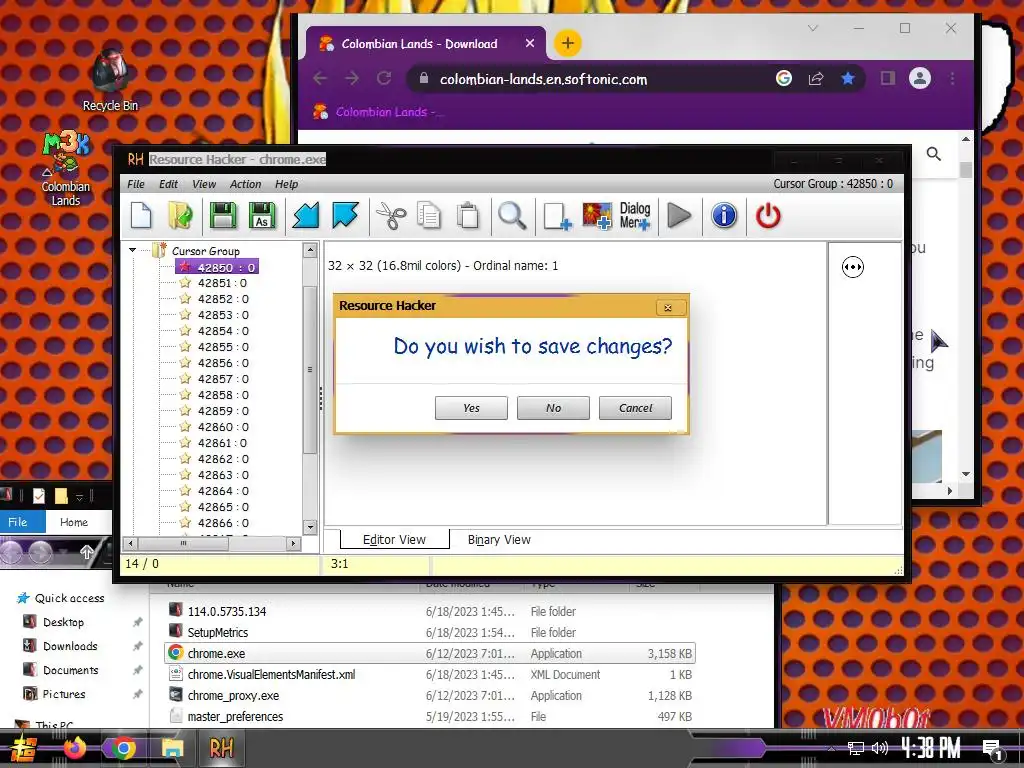Click the green Save floppy icon
The image size is (1024, 768).
(x=223, y=216)
